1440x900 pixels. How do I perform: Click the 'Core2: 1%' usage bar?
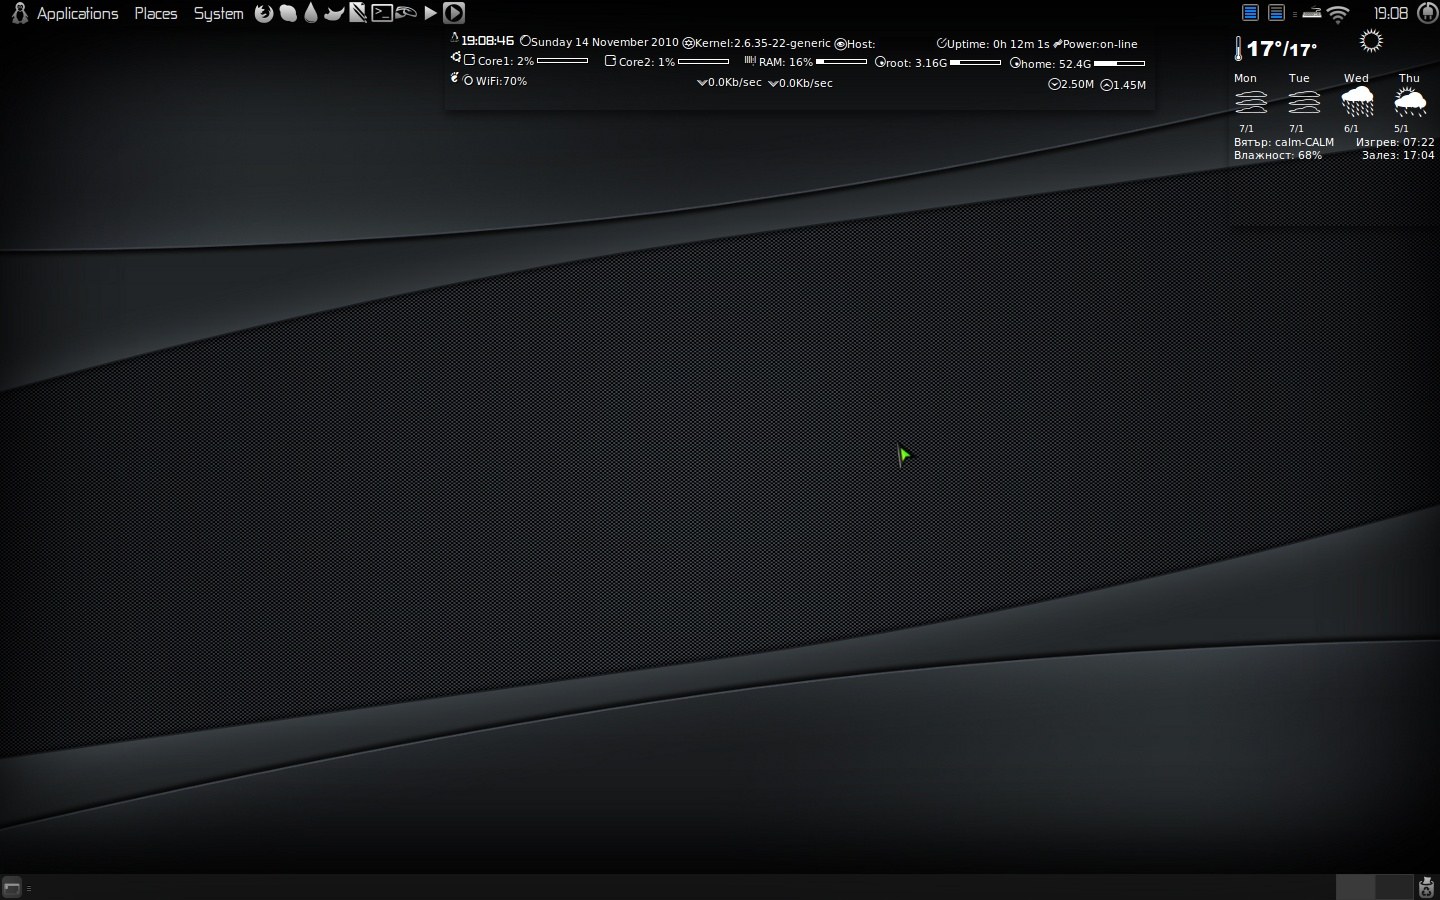click(703, 61)
